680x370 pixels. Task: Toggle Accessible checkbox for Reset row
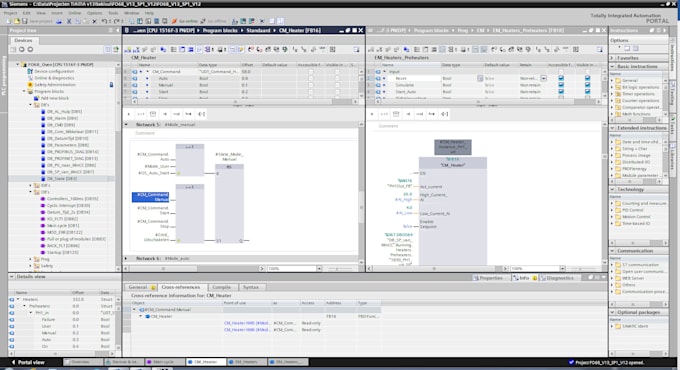(561, 79)
